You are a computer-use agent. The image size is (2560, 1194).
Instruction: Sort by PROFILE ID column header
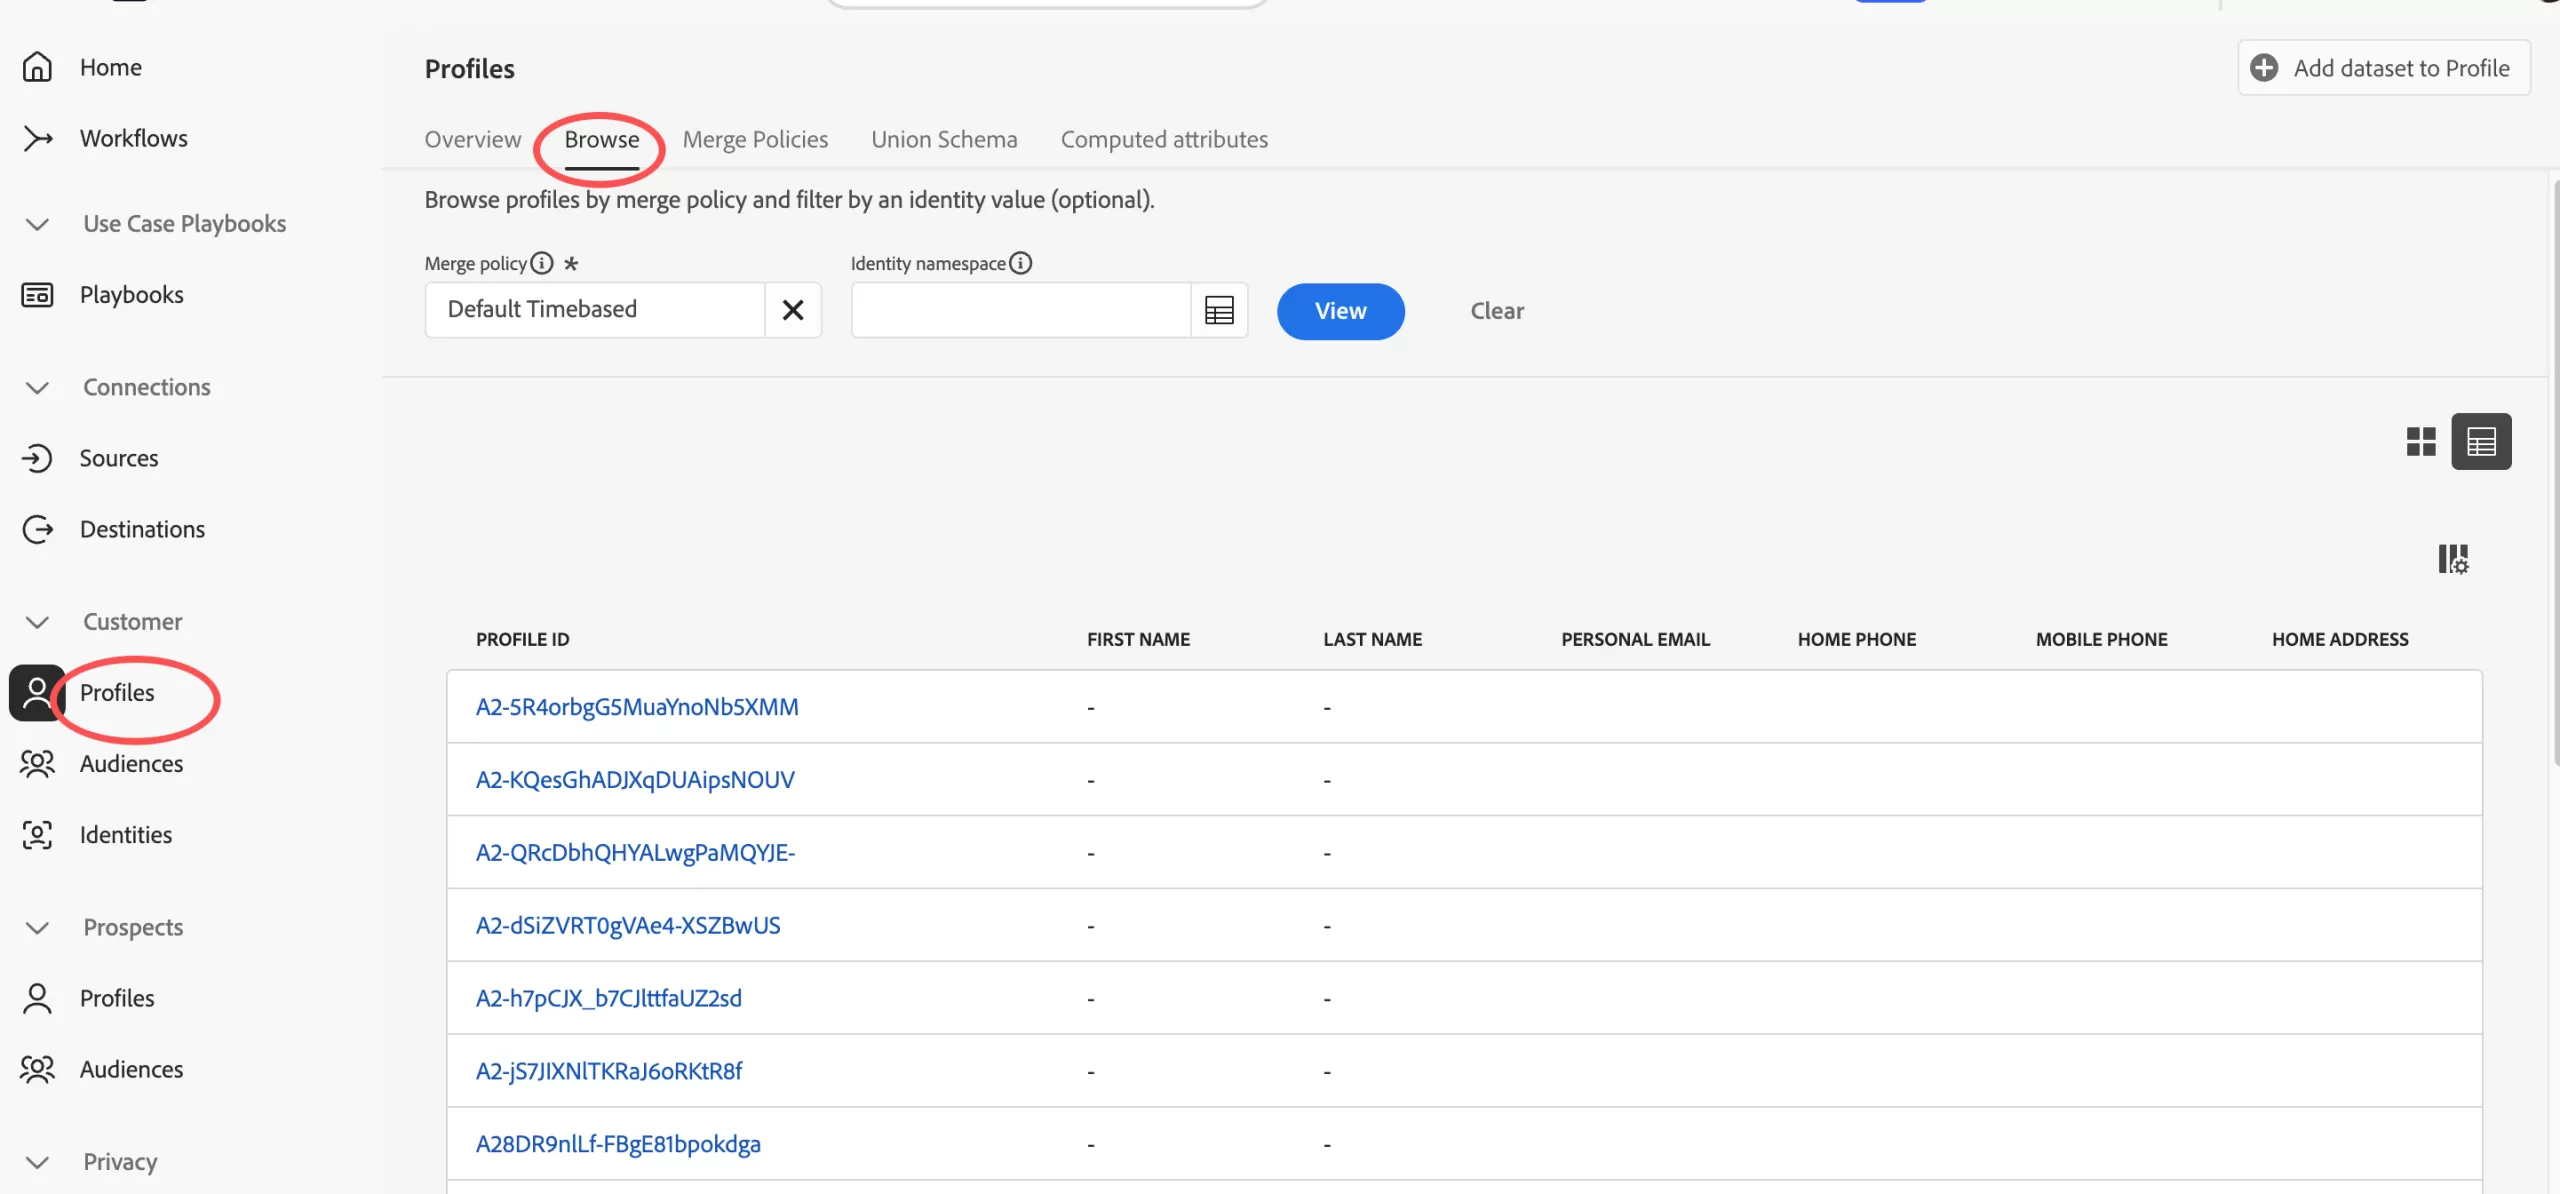(x=522, y=639)
